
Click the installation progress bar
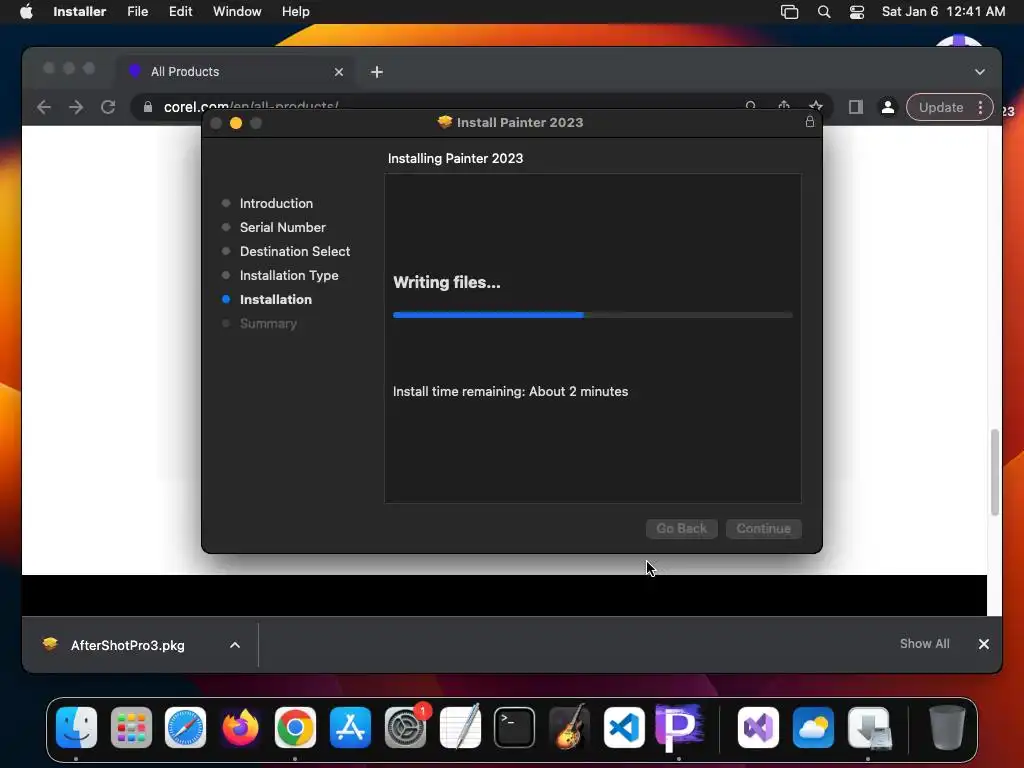[x=592, y=315]
